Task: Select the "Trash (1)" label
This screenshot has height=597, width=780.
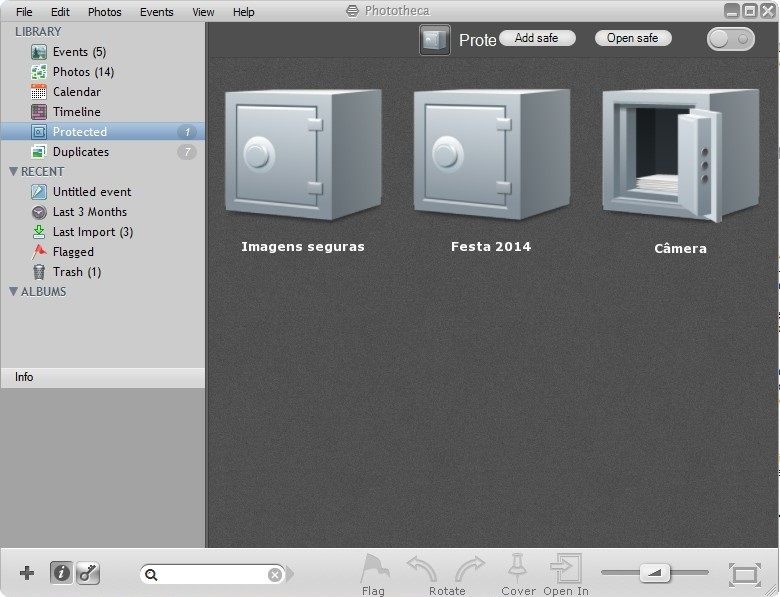Action: (77, 272)
